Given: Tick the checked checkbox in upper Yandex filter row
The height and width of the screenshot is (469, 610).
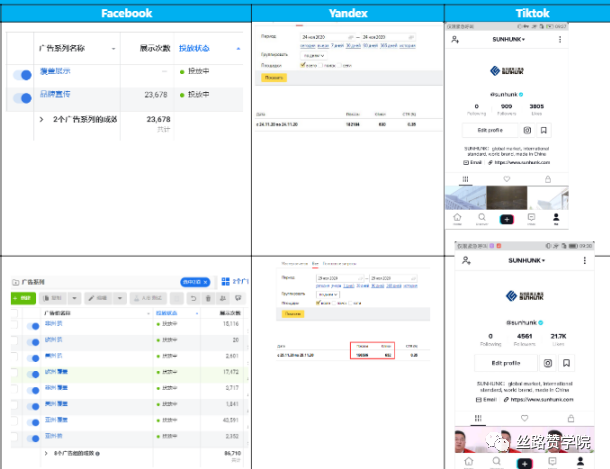Looking at the screenshot, I should [302, 64].
